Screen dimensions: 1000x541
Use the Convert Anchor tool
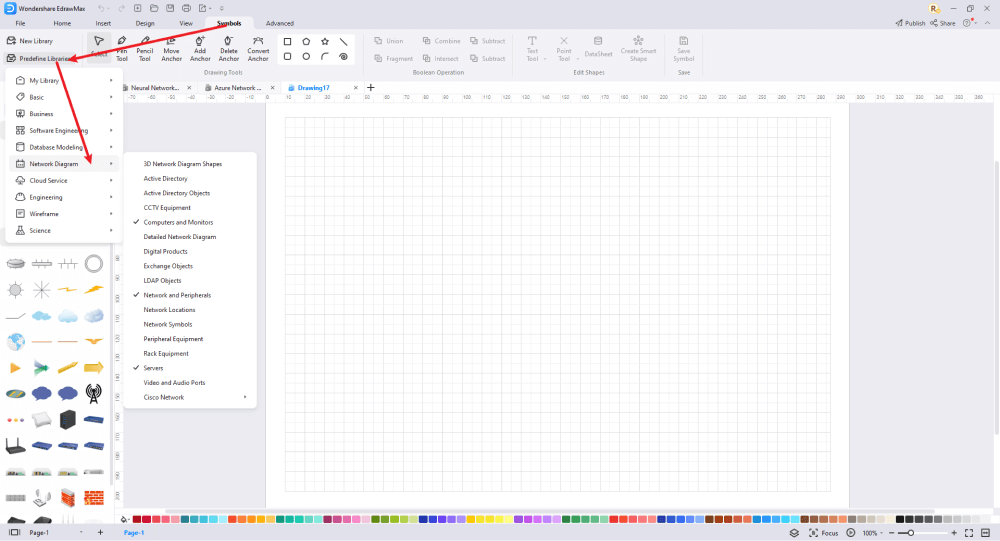(258, 49)
